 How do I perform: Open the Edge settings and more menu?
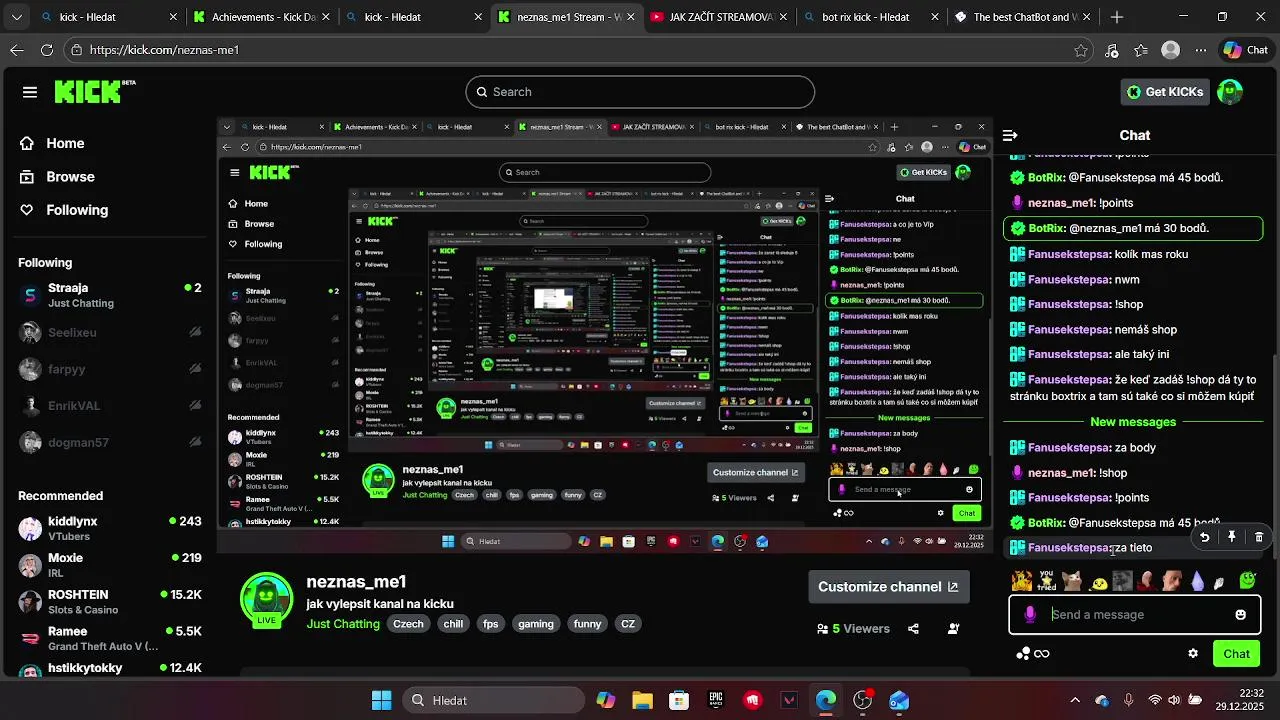tap(1201, 50)
